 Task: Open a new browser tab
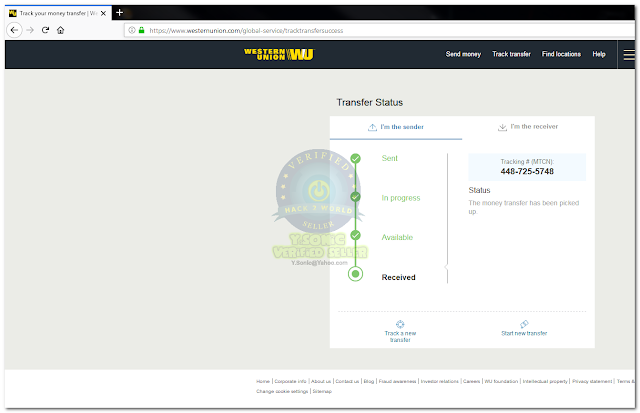119,13
